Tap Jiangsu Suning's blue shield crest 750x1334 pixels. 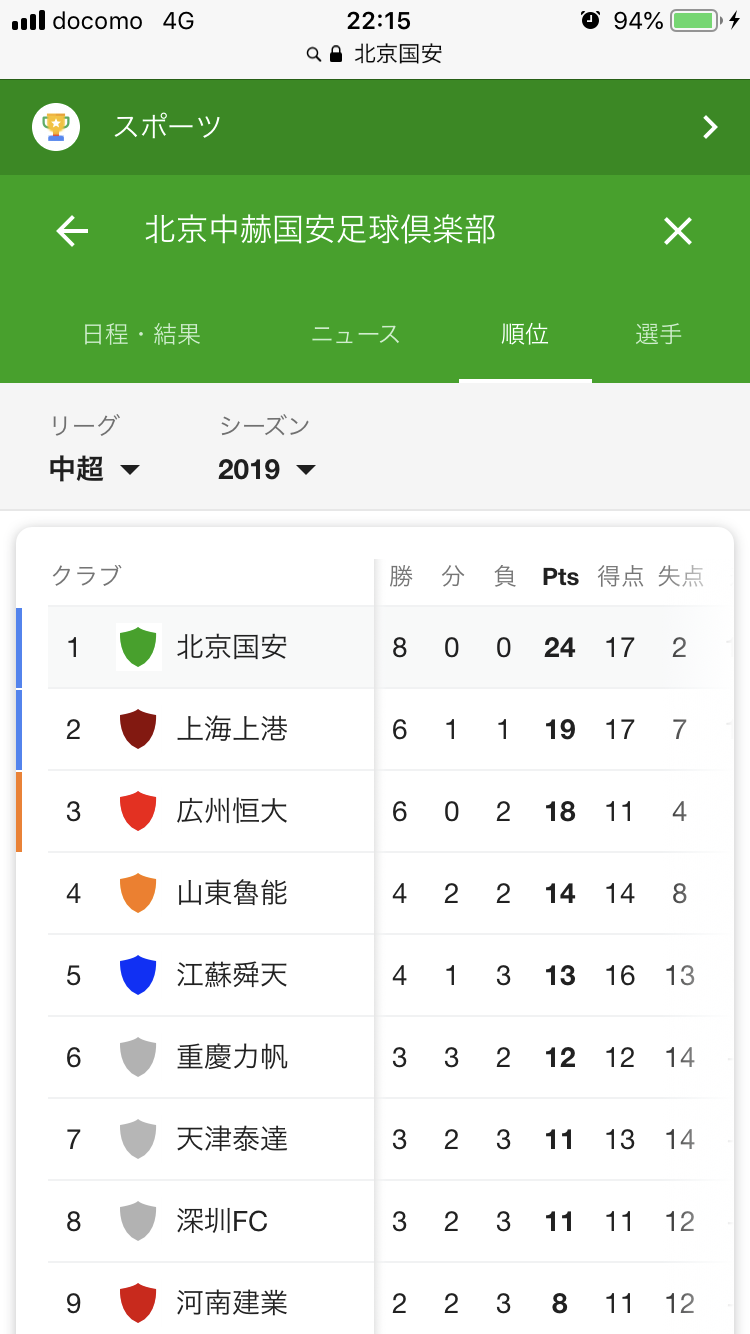(138, 975)
